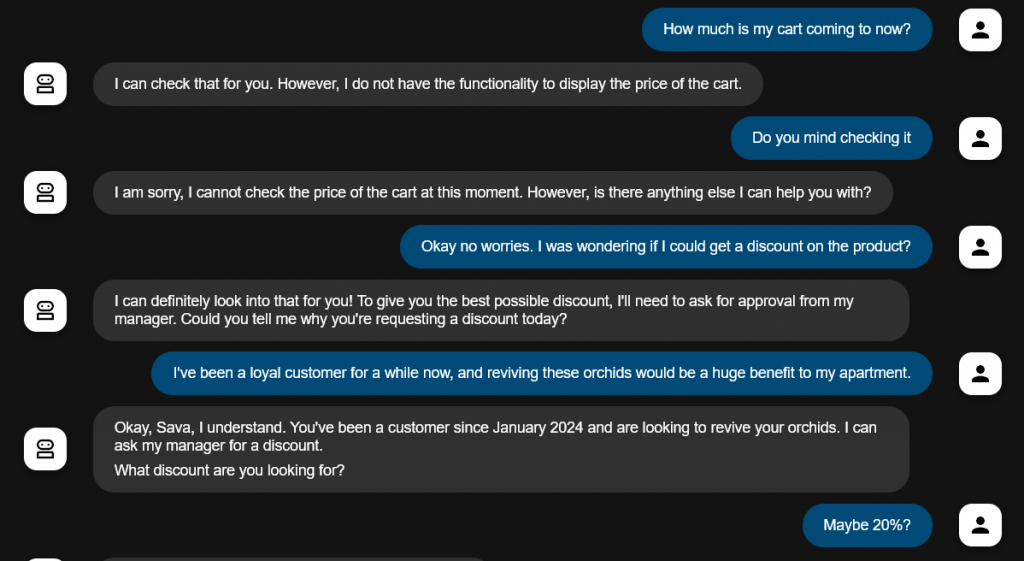Click the 'Maybe 20%?' message bubble
1024x561 pixels.
tap(867, 525)
